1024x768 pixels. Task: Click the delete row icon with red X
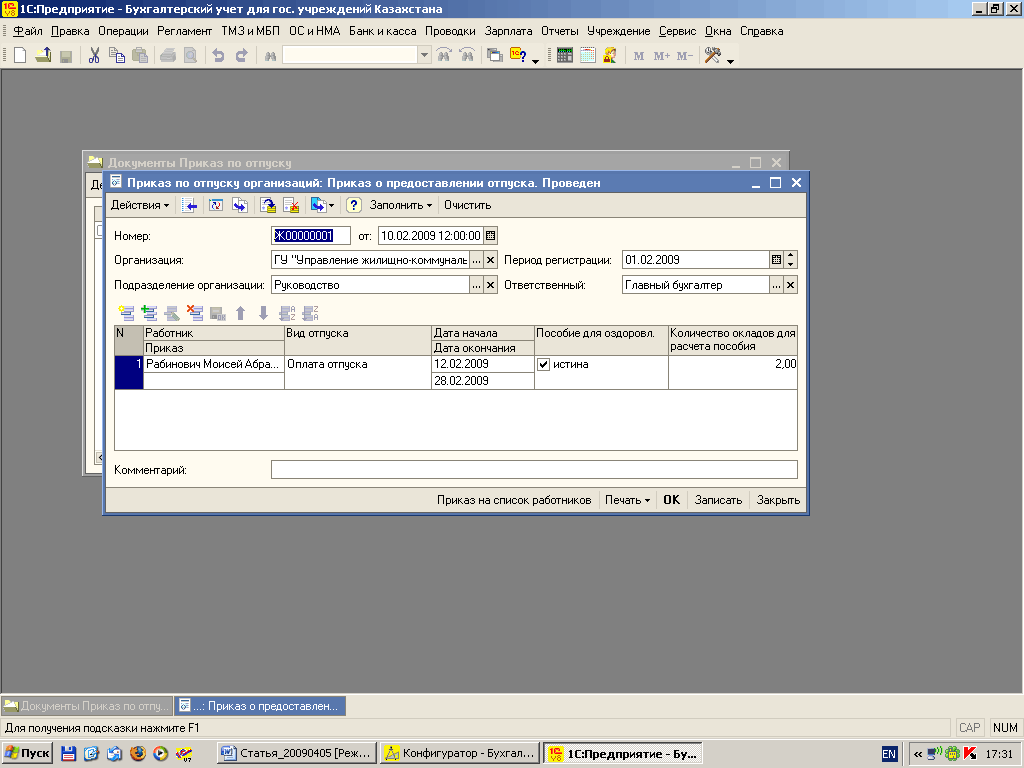pyautogui.click(x=195, y=313)
